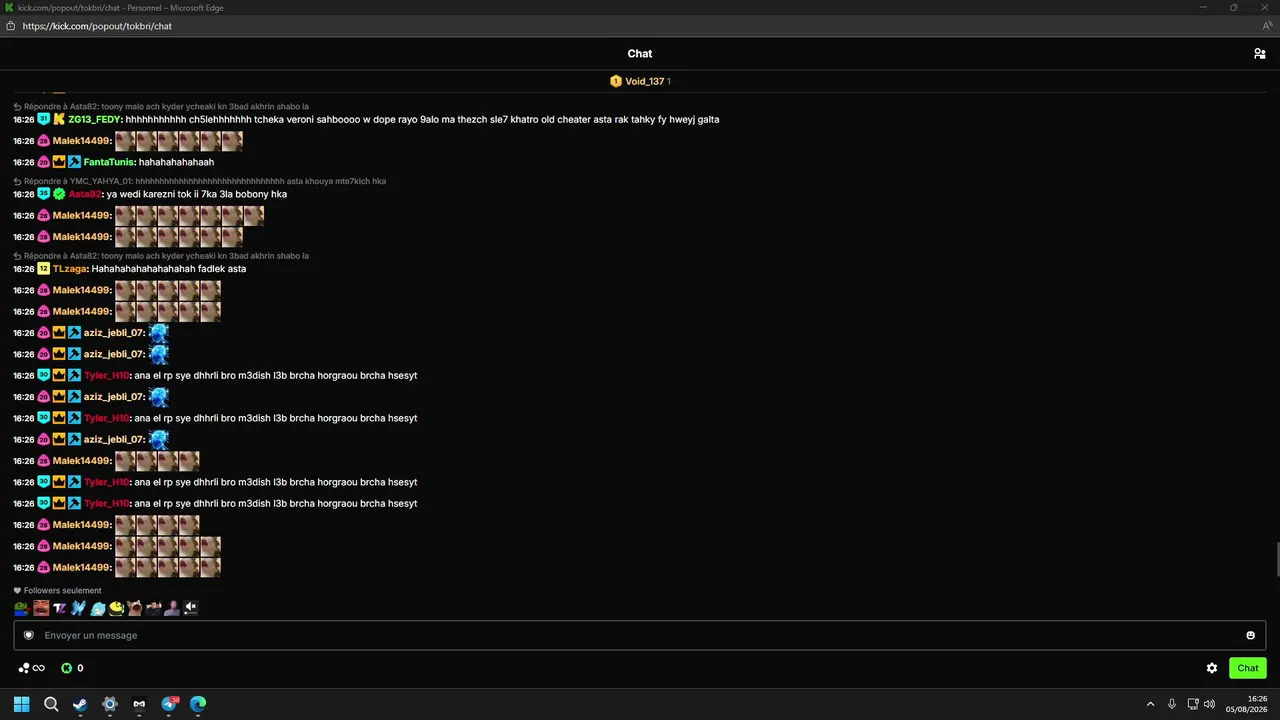The width and height of the screenshot is (1280, 720).
Task: Click the green Chat send button
Action: click(1248, 668)
